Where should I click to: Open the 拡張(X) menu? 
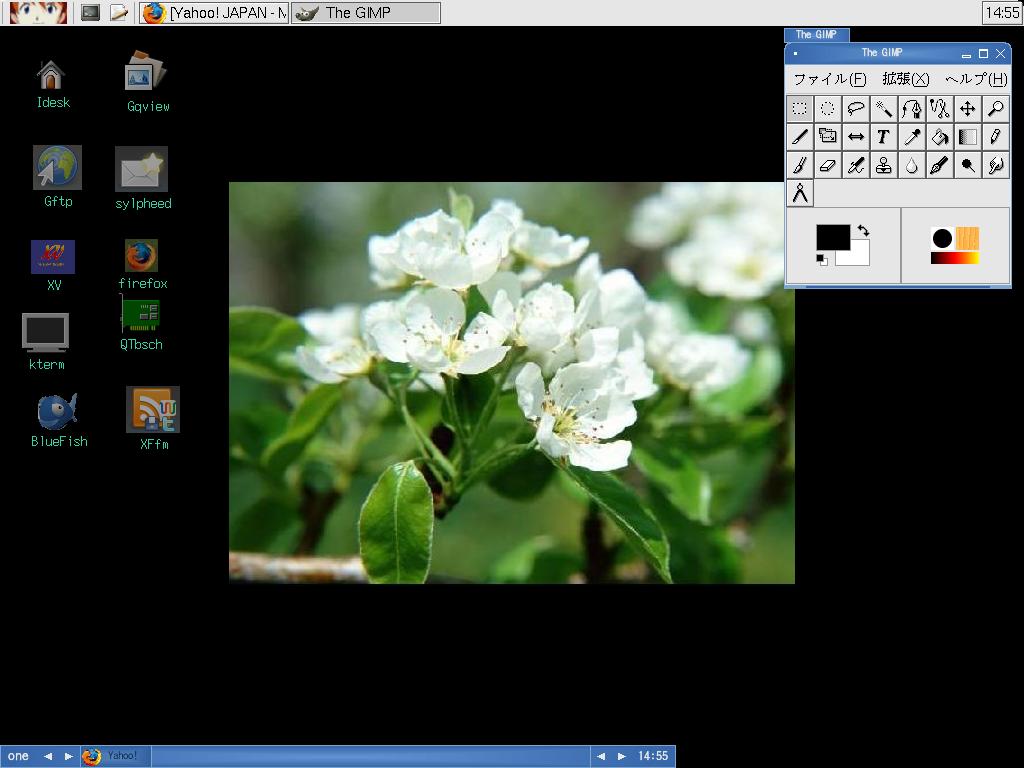click(x=905, y=79)
